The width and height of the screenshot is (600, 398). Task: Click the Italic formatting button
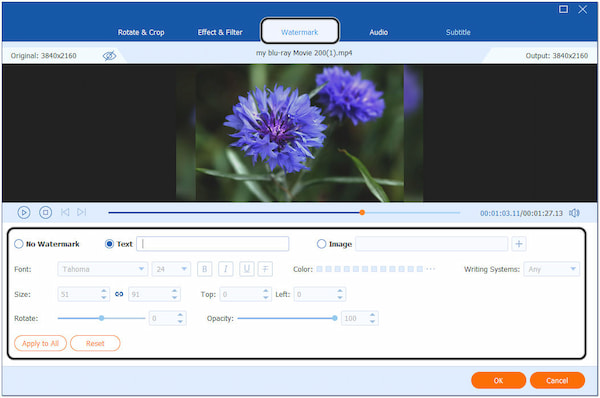226,269
